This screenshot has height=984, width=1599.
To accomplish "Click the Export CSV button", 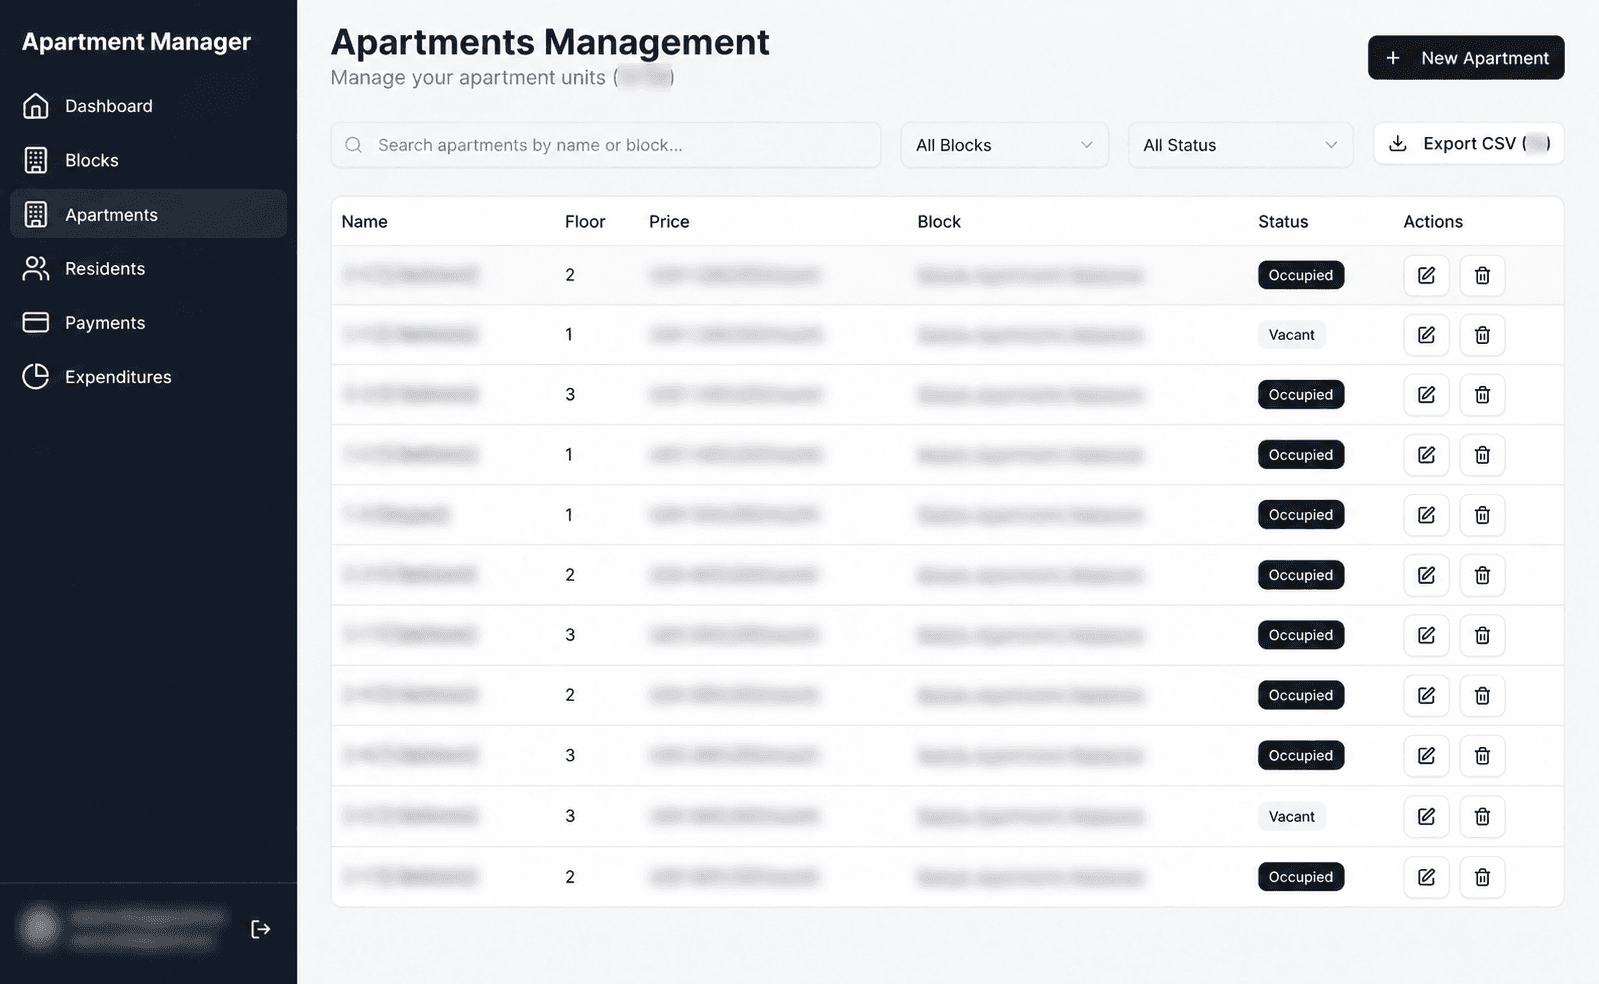I will [x=1468, y=144].
